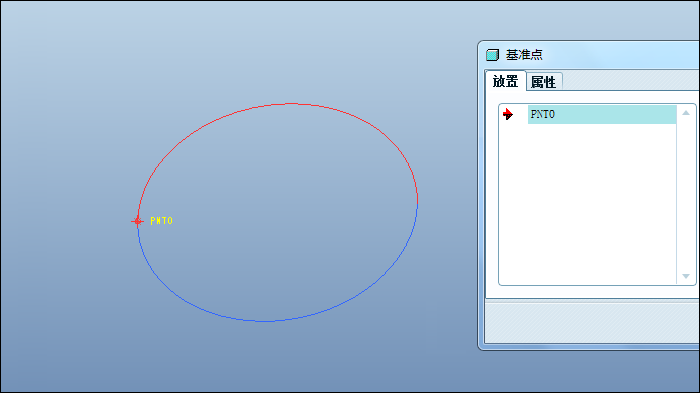Click the yellow PNT0 label in viewport
This screenshot has width=700, height=393.
tap(161, 221)
